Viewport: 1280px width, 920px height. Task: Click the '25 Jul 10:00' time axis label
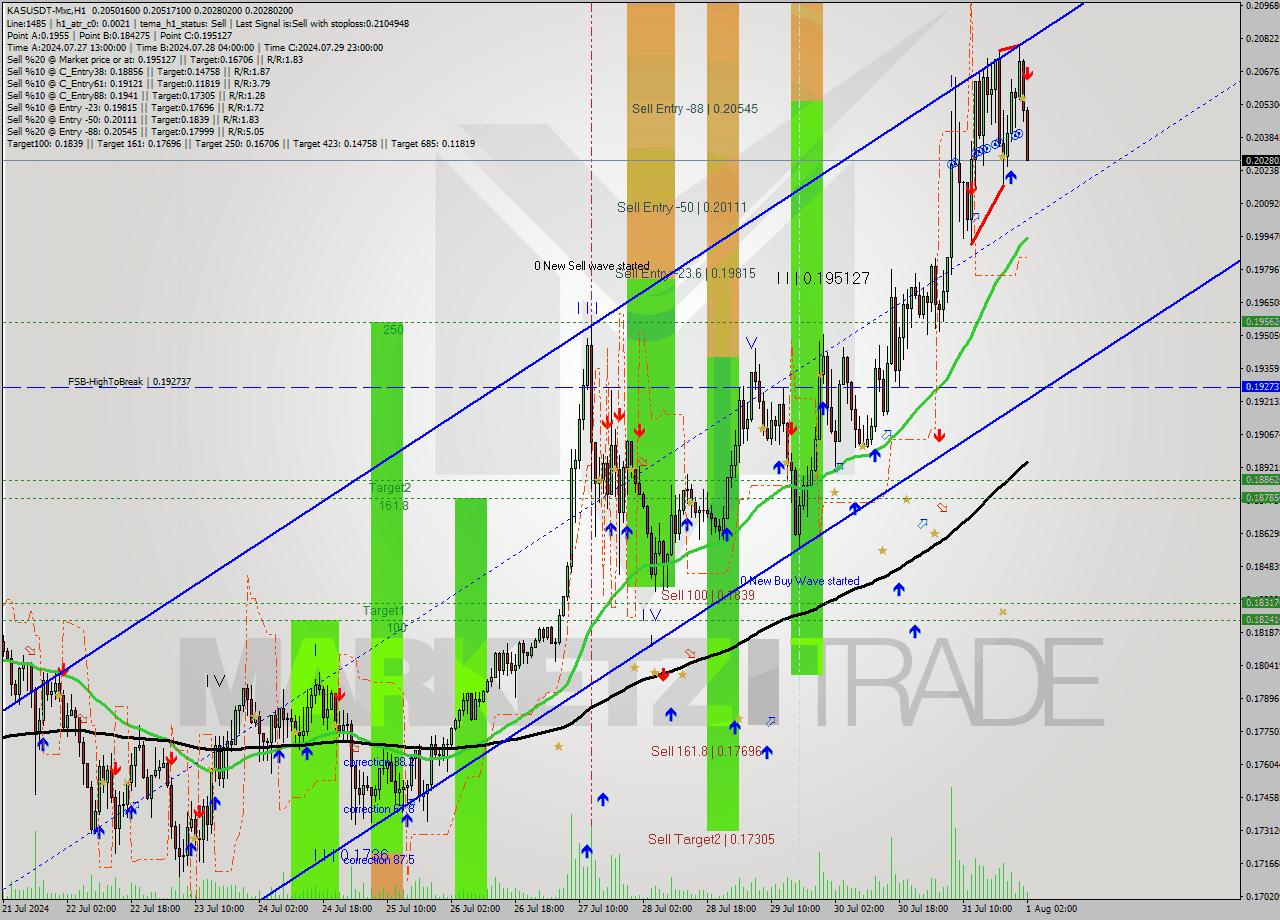(x=411, y=909)
